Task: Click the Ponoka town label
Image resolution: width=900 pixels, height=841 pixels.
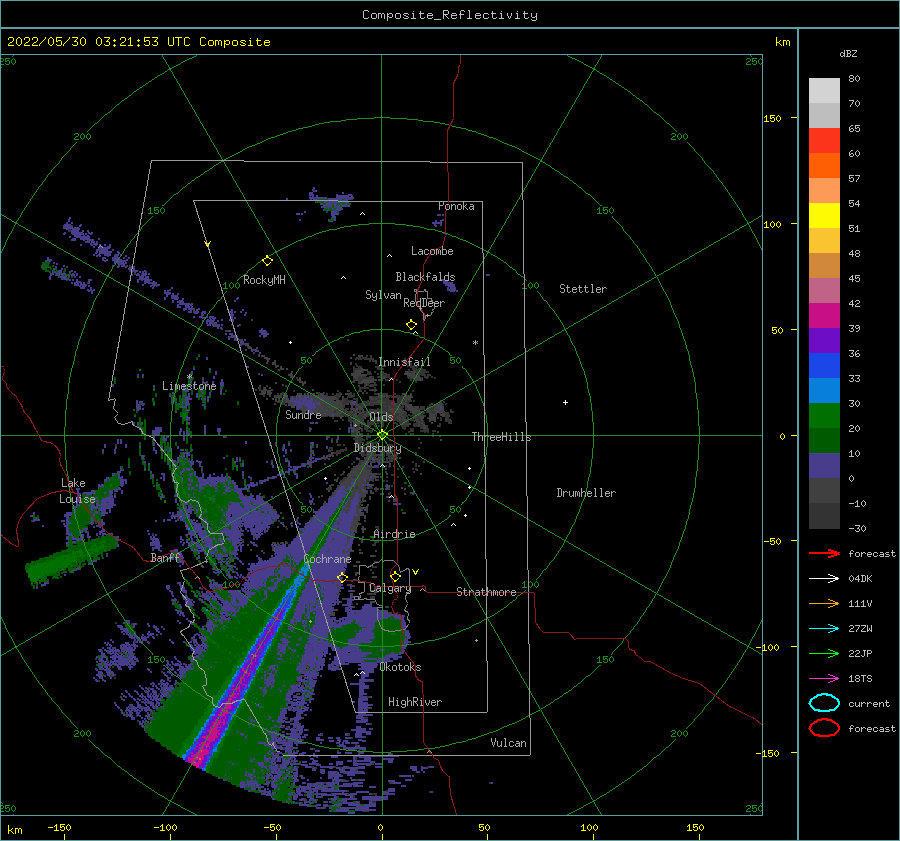Action: pyautogui.click(x=456, y=206)
